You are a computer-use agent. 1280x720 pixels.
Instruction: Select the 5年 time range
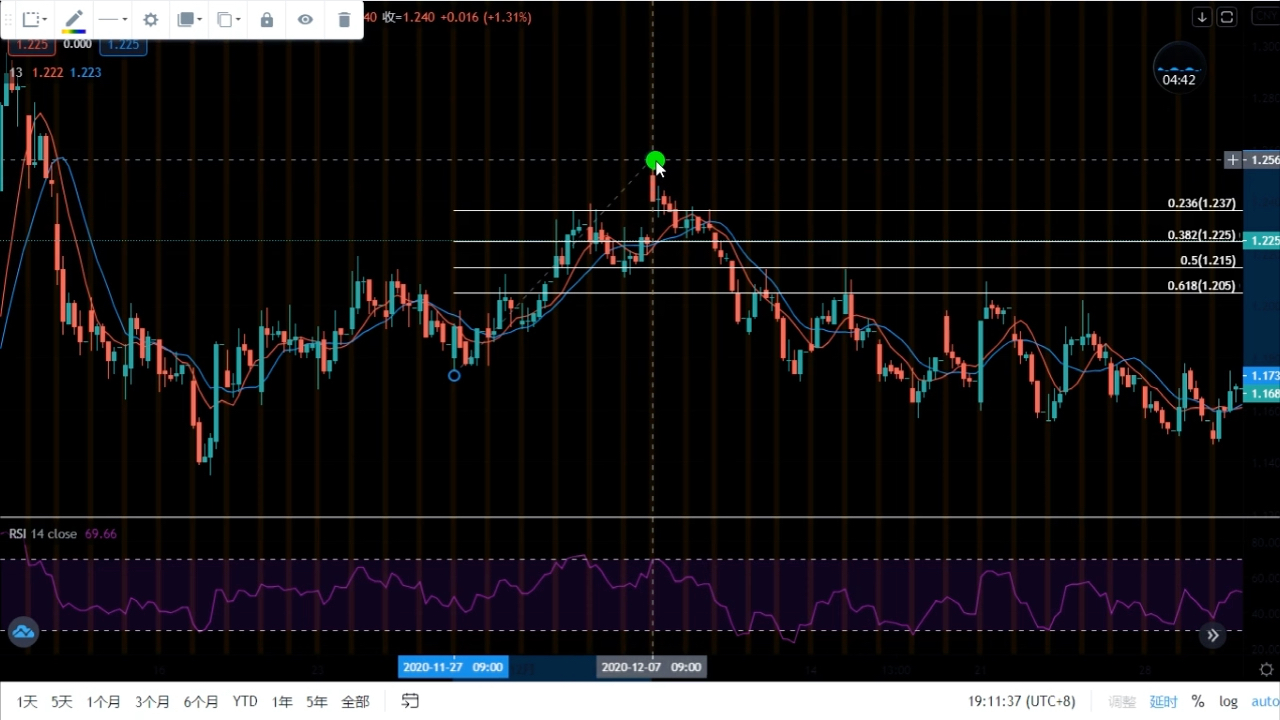(317, 702)
